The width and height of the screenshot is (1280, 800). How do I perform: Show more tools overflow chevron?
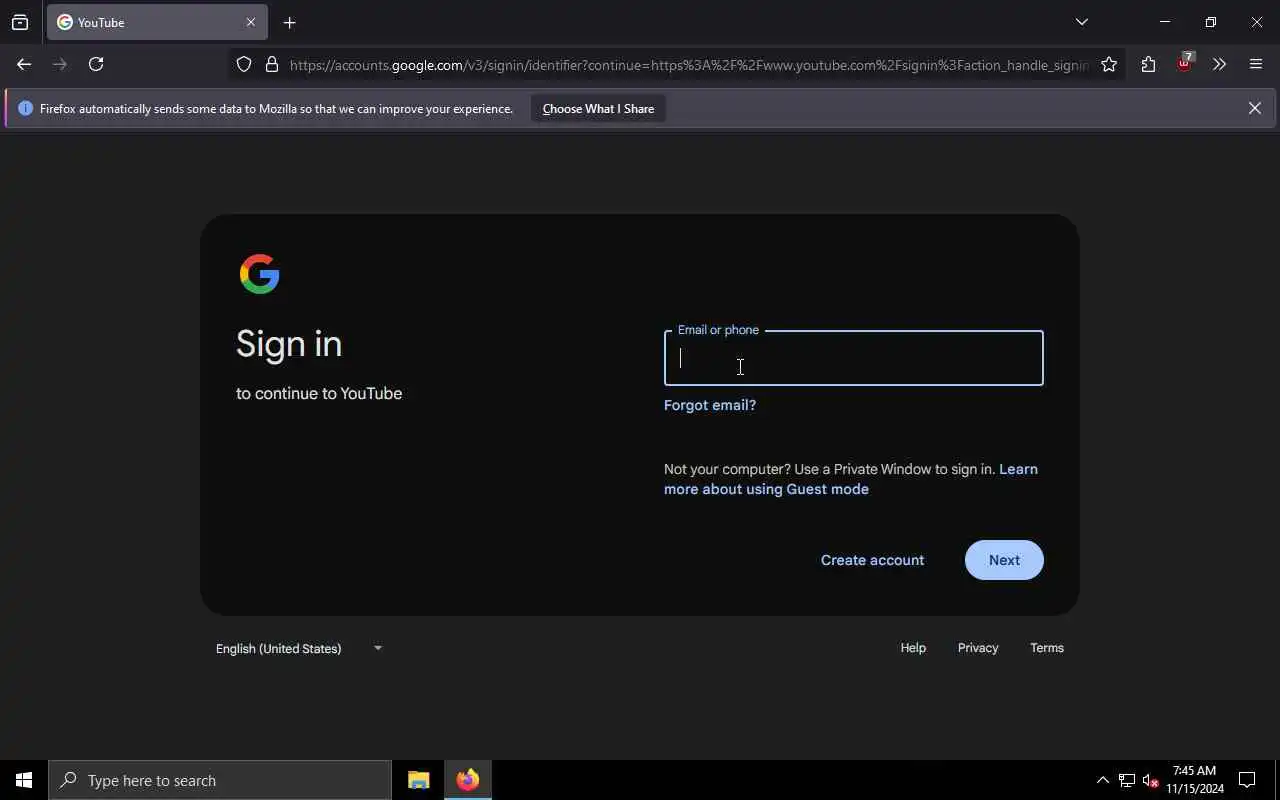[1219, 65]
